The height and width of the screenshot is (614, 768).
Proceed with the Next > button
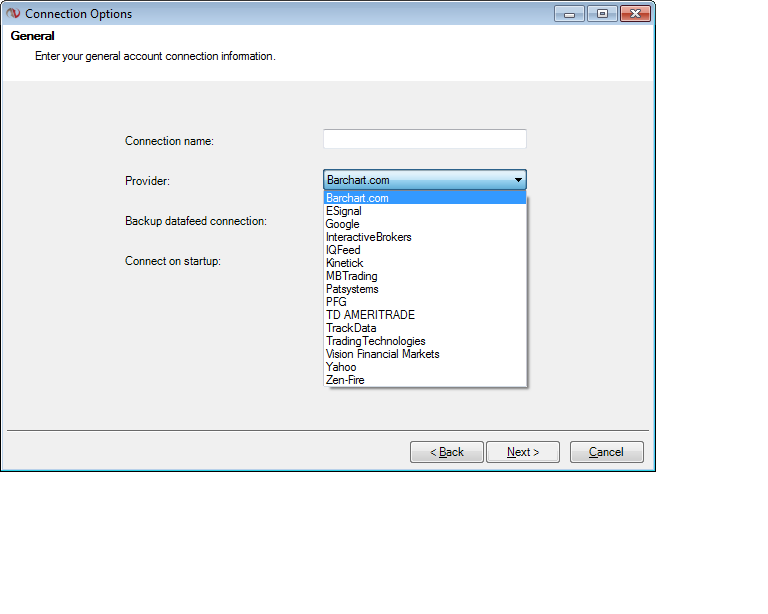click(523, 452)
